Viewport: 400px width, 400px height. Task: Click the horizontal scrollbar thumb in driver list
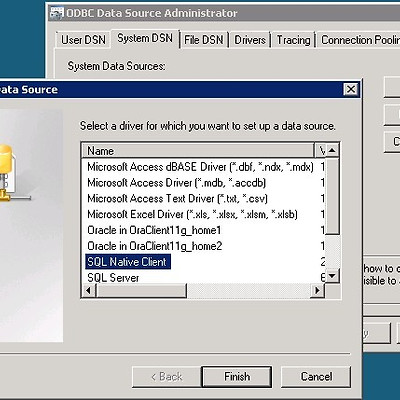[141, 290]
